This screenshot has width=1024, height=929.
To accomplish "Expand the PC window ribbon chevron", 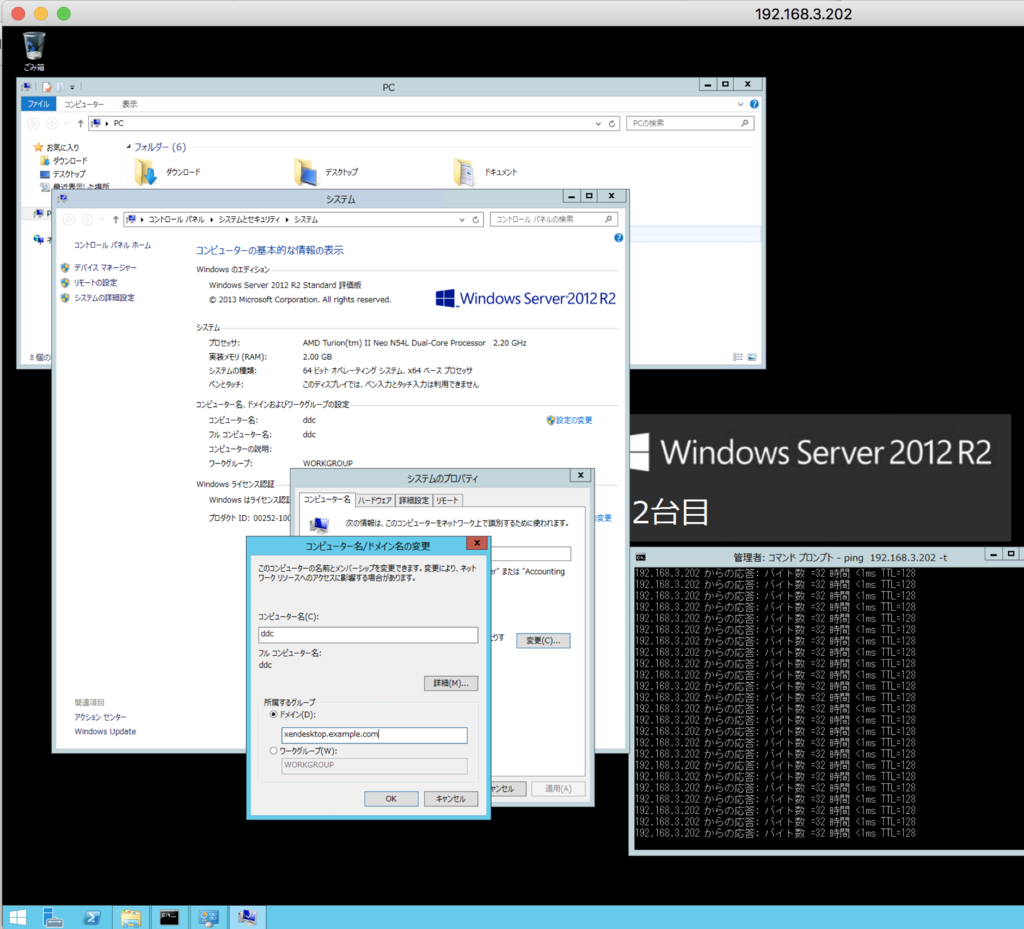I will (740, 104).
